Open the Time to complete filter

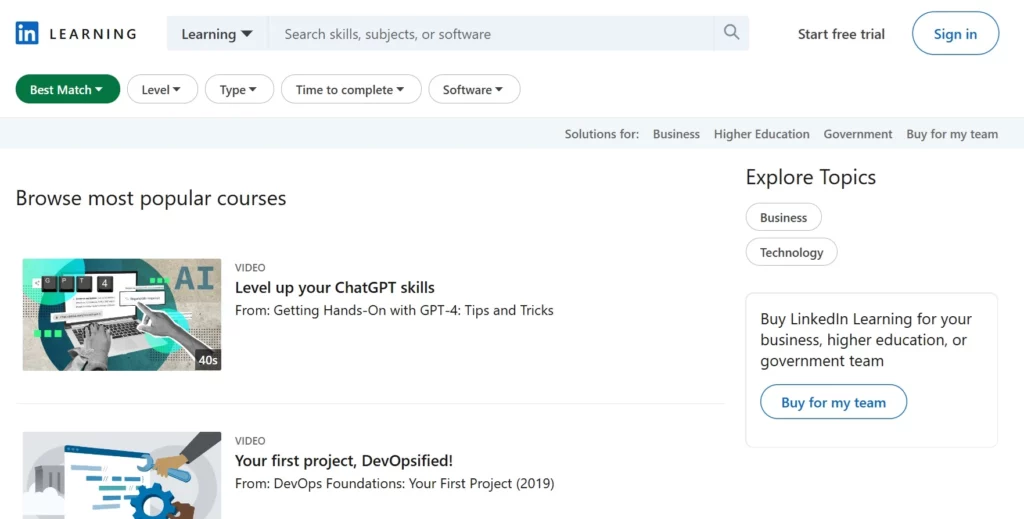tap(351, 89)
